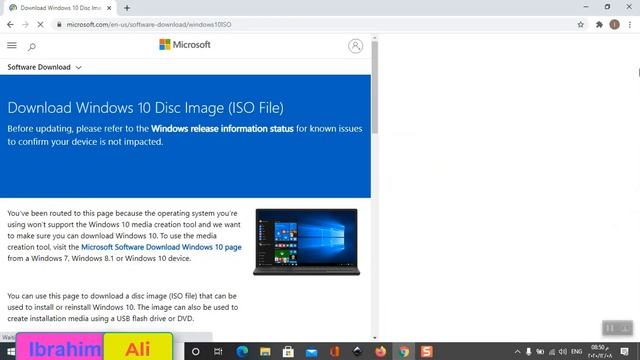
Task: View site info via padlock icon
Action: tap(59, 24)
